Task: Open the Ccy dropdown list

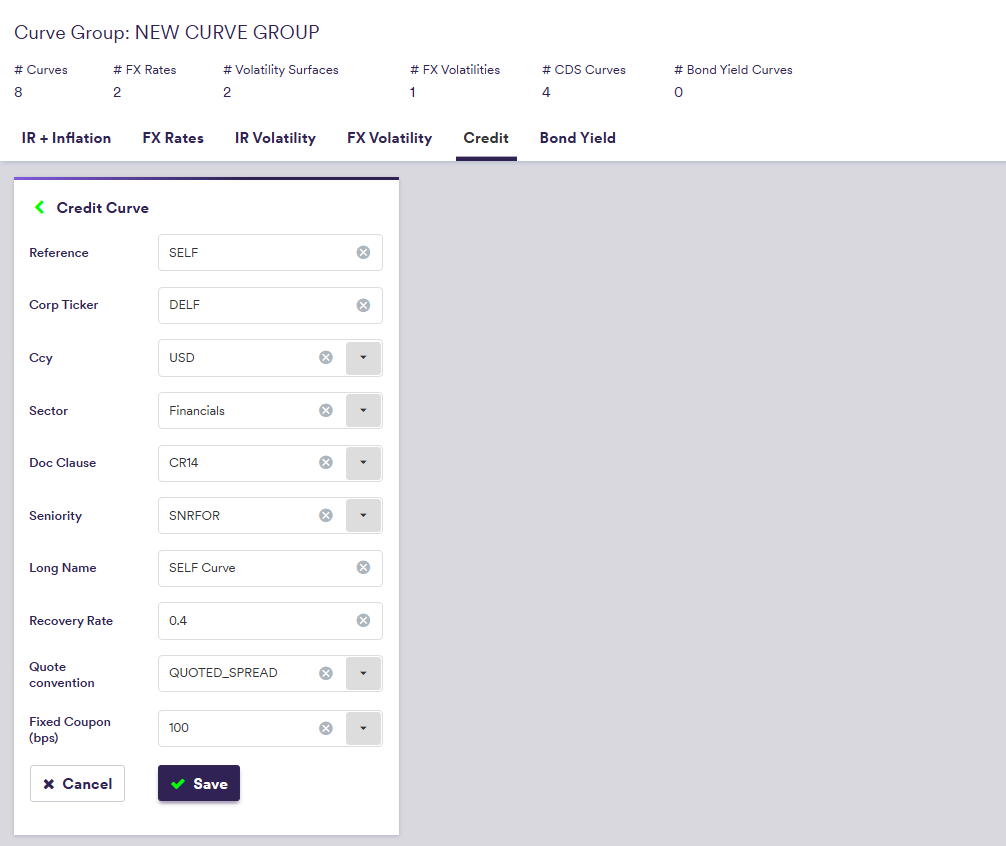Action: point(363,358)
